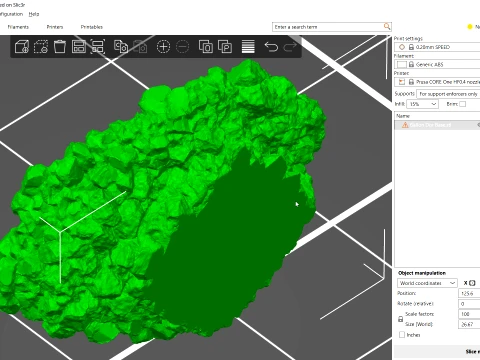The height and width of the screenshot is (360, 480).
Task: Switch to the Filaments tab
Action: coord(18,27)
